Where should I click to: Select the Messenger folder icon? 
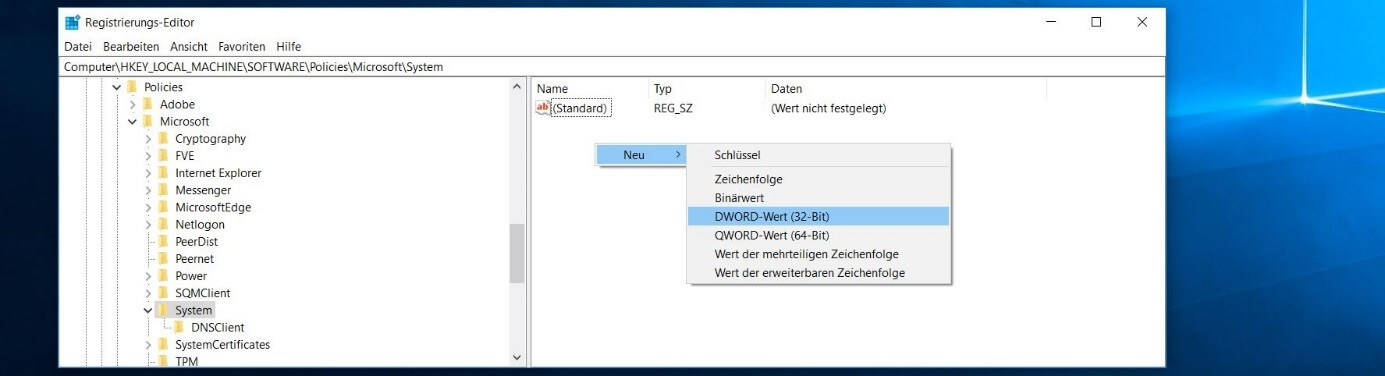pyautogui.click(x=163, y=190)
